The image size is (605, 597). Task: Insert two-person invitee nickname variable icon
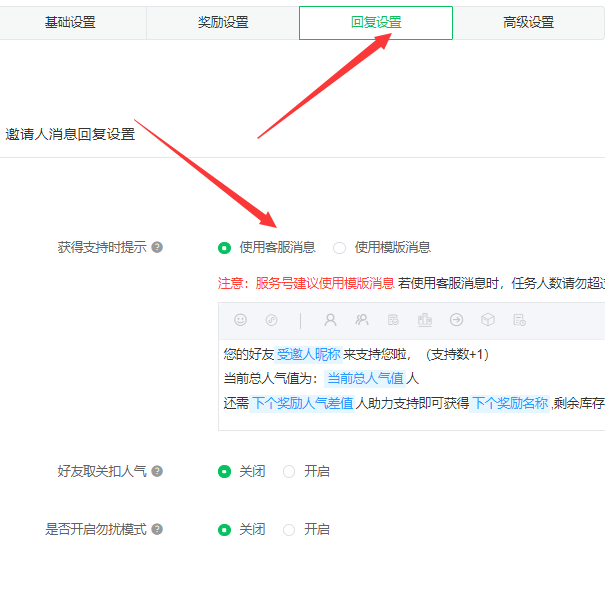362,320
